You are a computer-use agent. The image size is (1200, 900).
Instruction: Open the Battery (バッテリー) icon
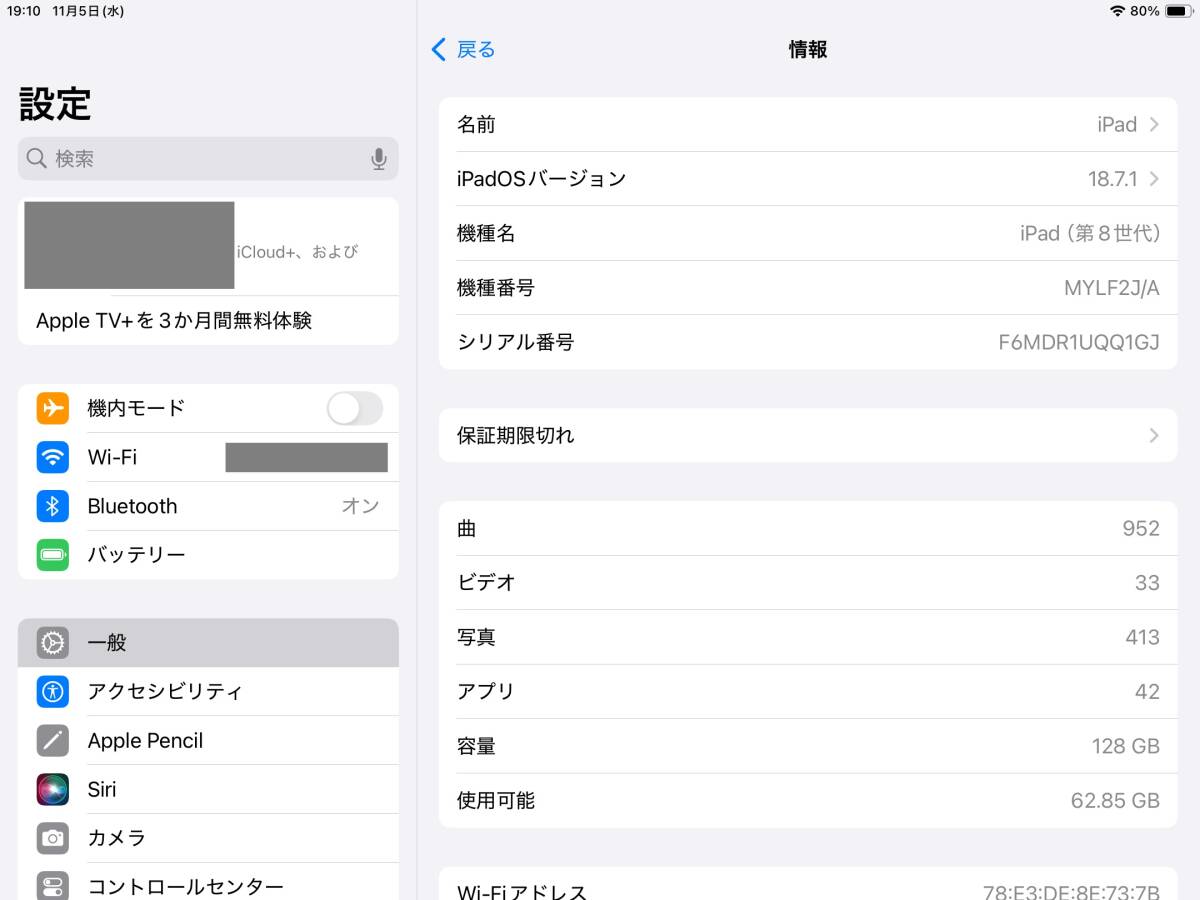pos(53,555)
